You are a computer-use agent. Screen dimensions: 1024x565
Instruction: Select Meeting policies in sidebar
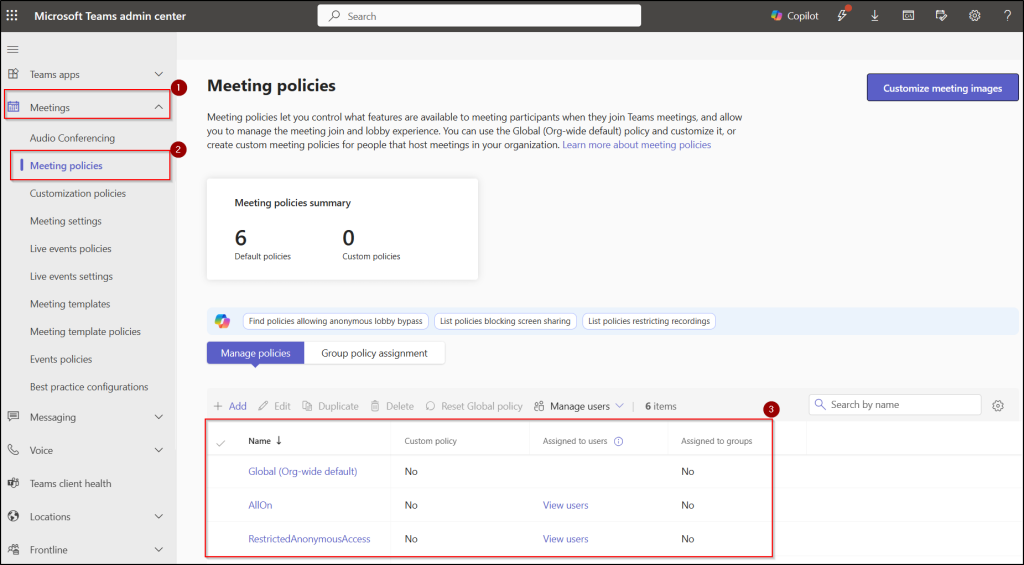(x=66, y=166)
